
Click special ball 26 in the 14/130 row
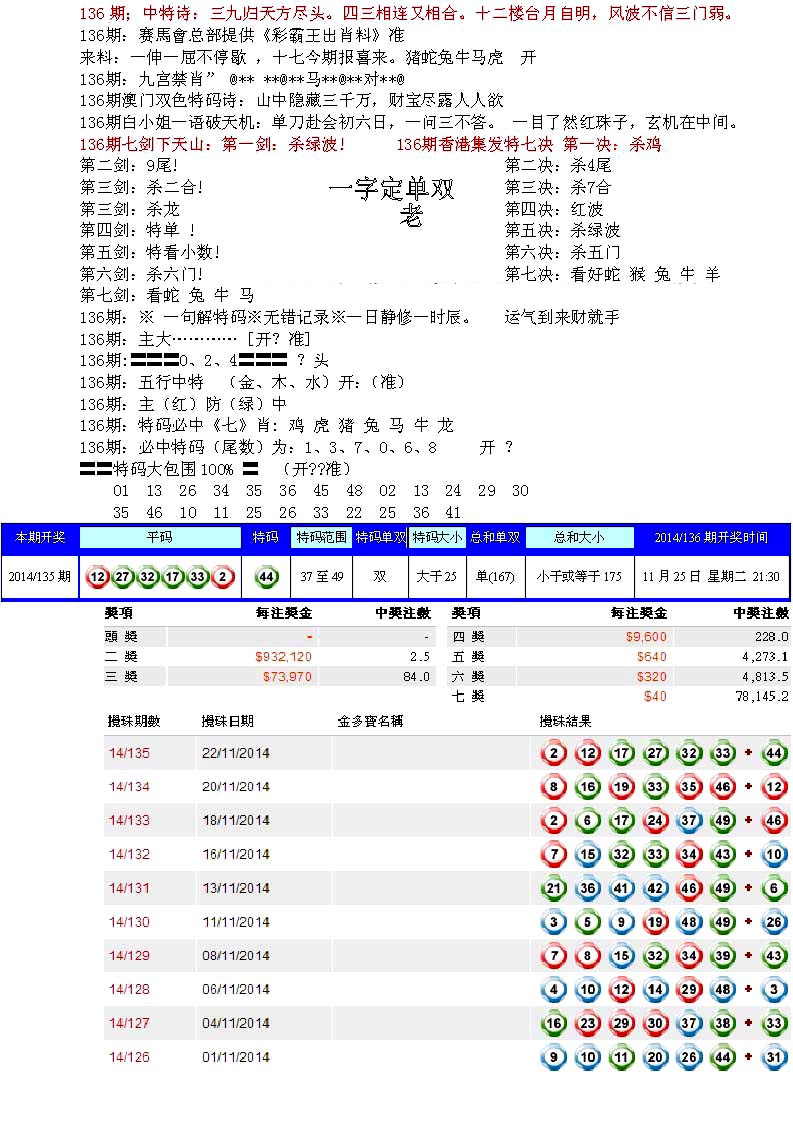click(774, 922)
